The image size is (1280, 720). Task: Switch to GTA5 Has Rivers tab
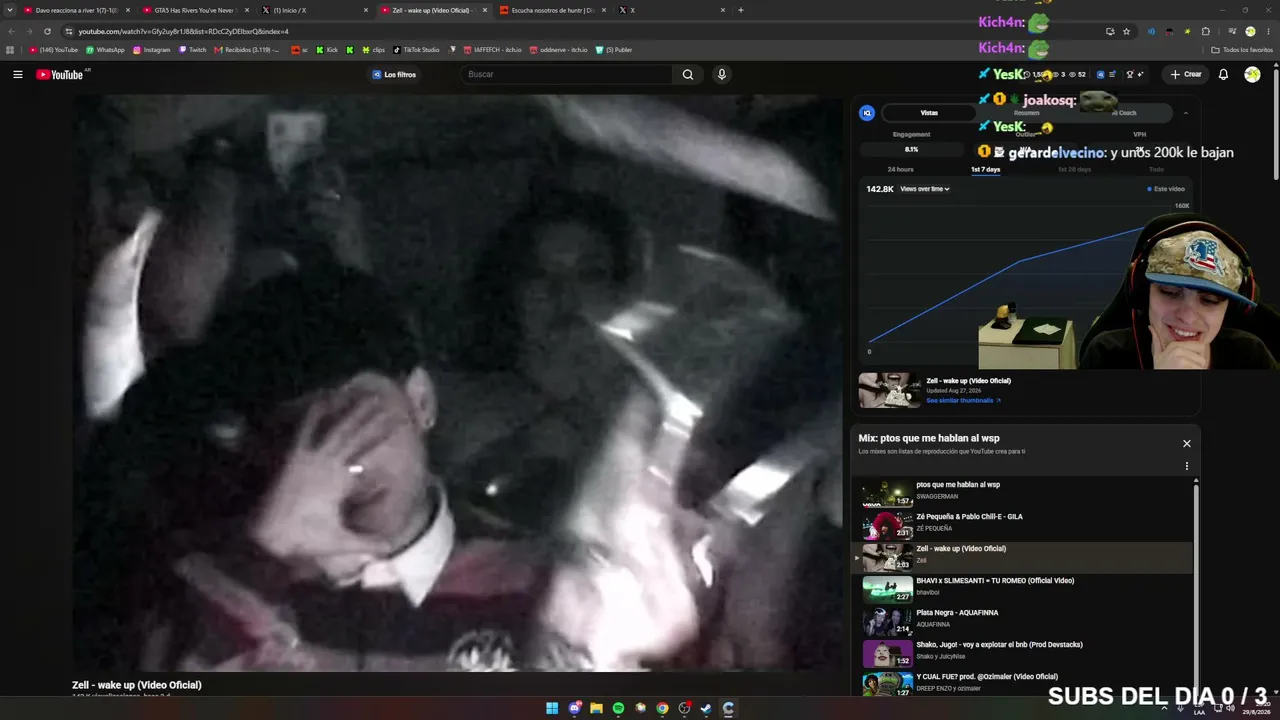pyautogui.click(x=194, y=10)
